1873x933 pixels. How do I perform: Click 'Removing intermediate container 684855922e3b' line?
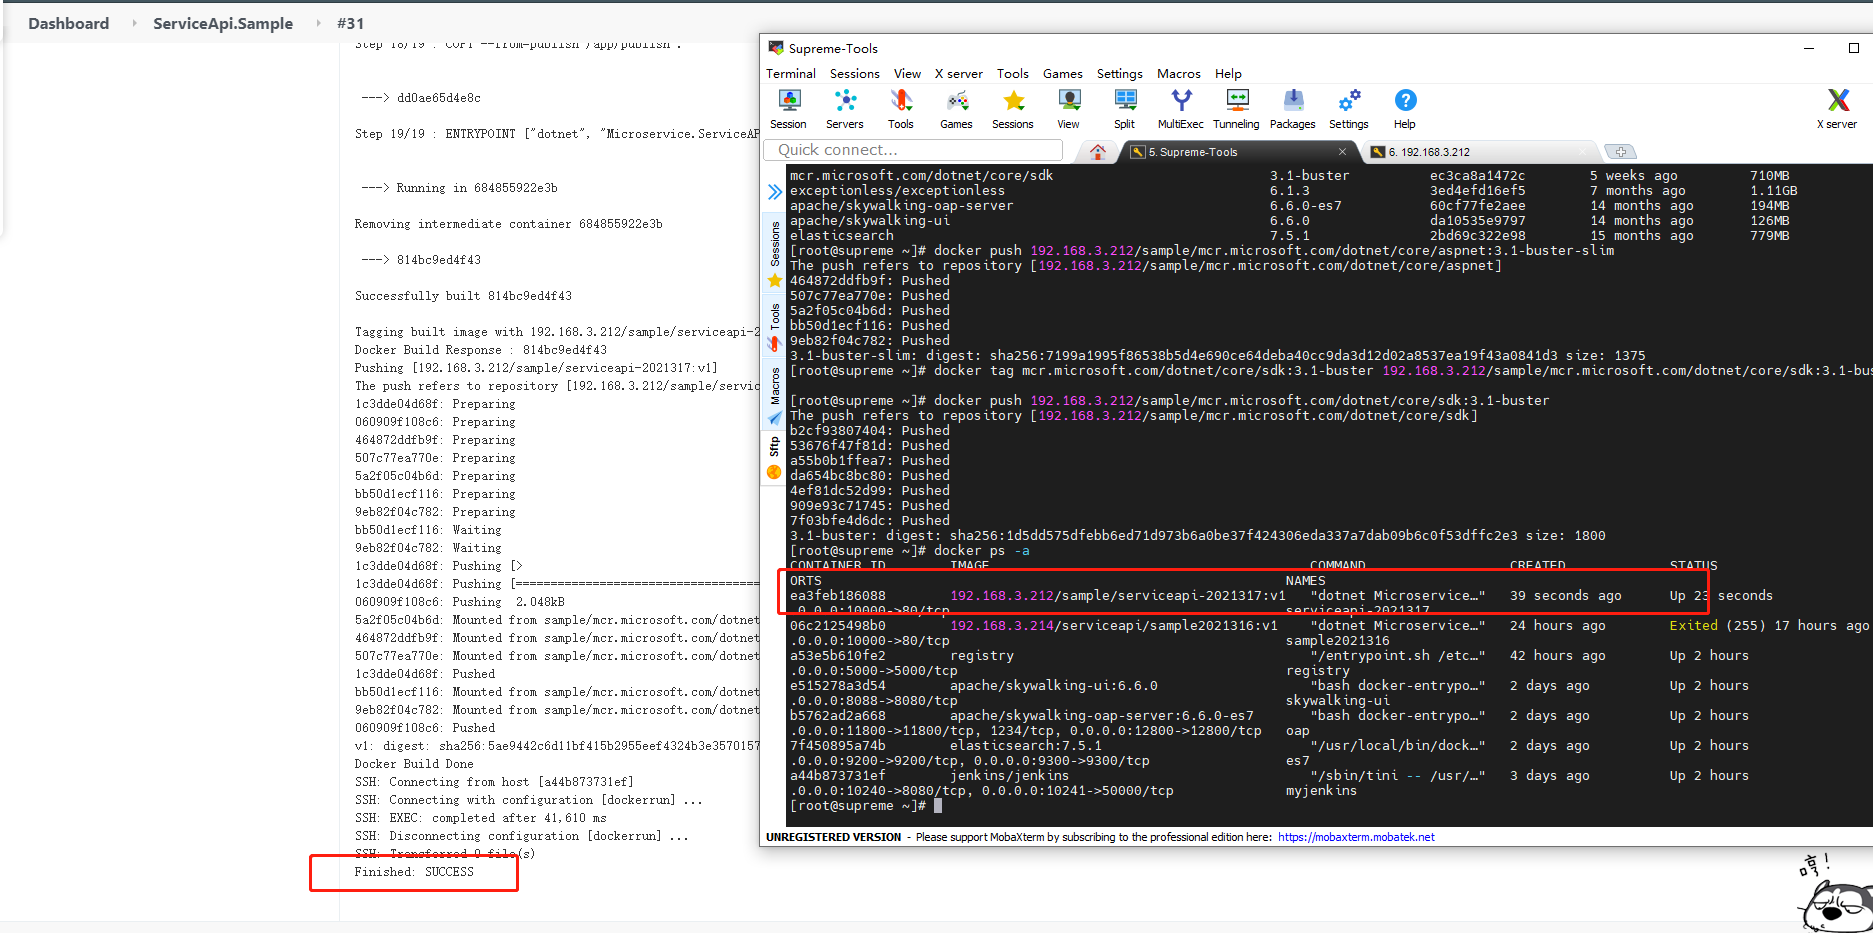(508, 224)
